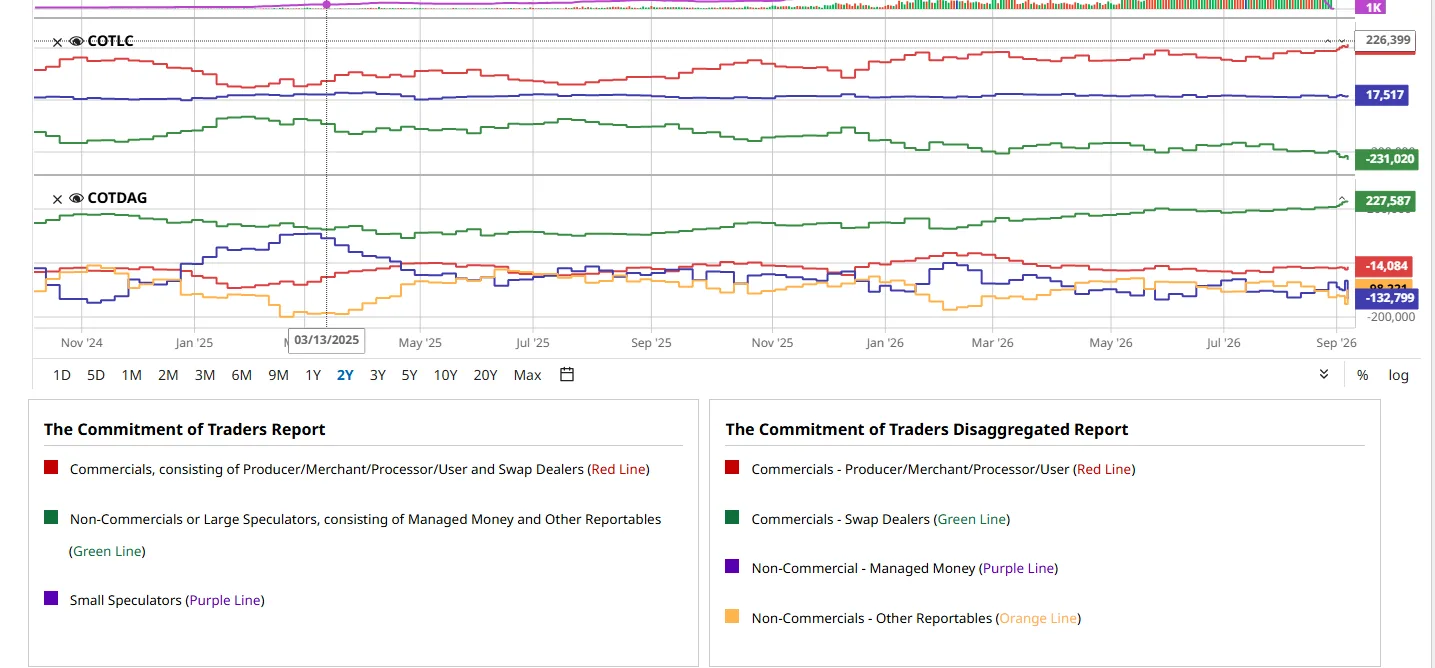The width and height of the screenshot is (1435, 668).
Task: Switch the chart range to 2M
Action: tap(168, 376)
